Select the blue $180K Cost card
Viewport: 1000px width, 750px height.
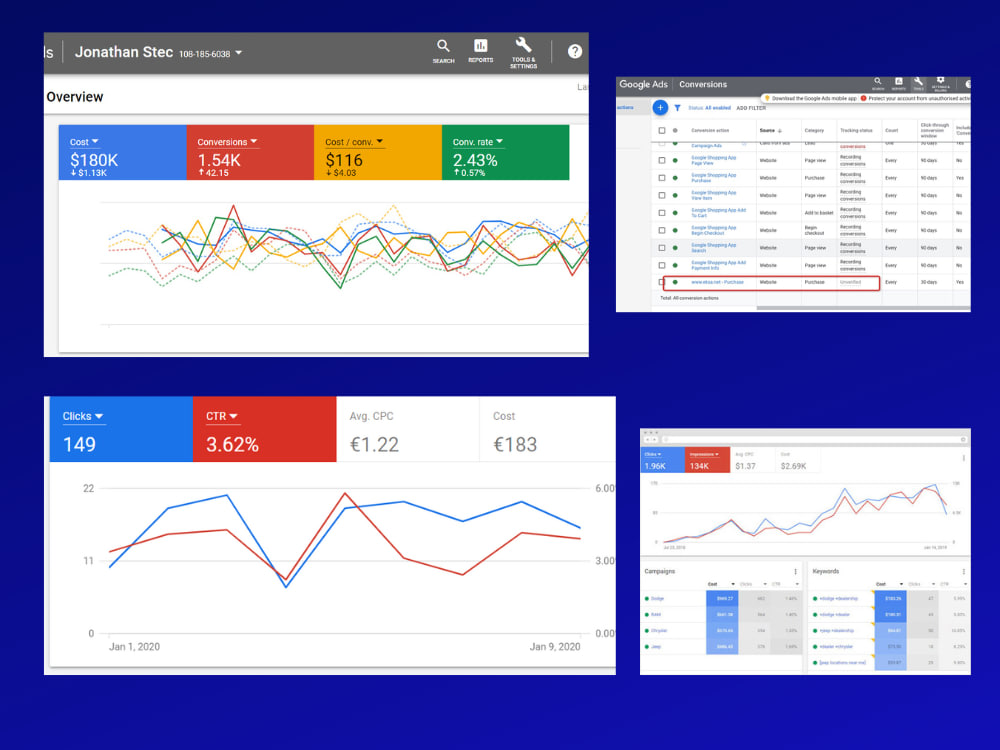pos(122,152)
